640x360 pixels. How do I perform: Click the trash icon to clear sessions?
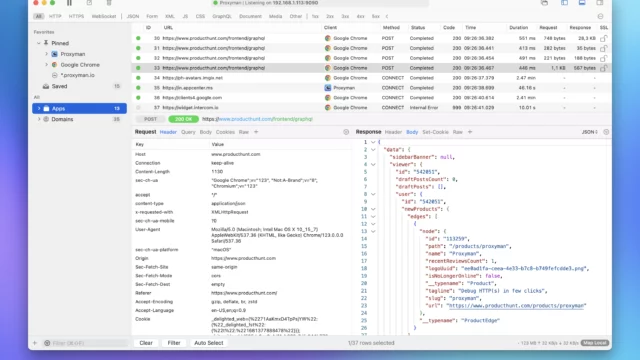coord(109,3)
